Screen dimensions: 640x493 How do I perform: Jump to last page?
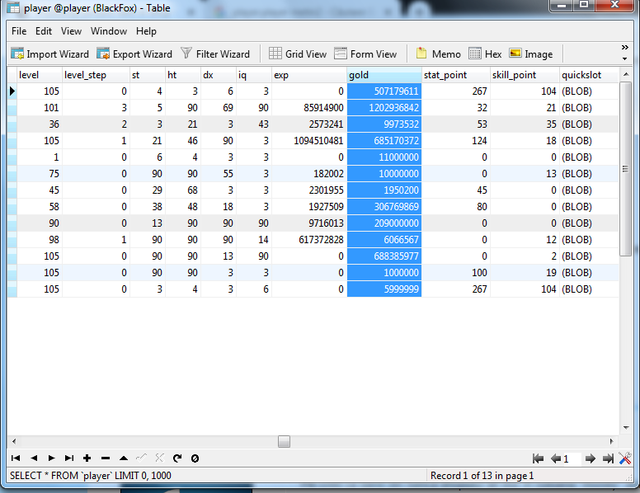click(x=608, y=459)
